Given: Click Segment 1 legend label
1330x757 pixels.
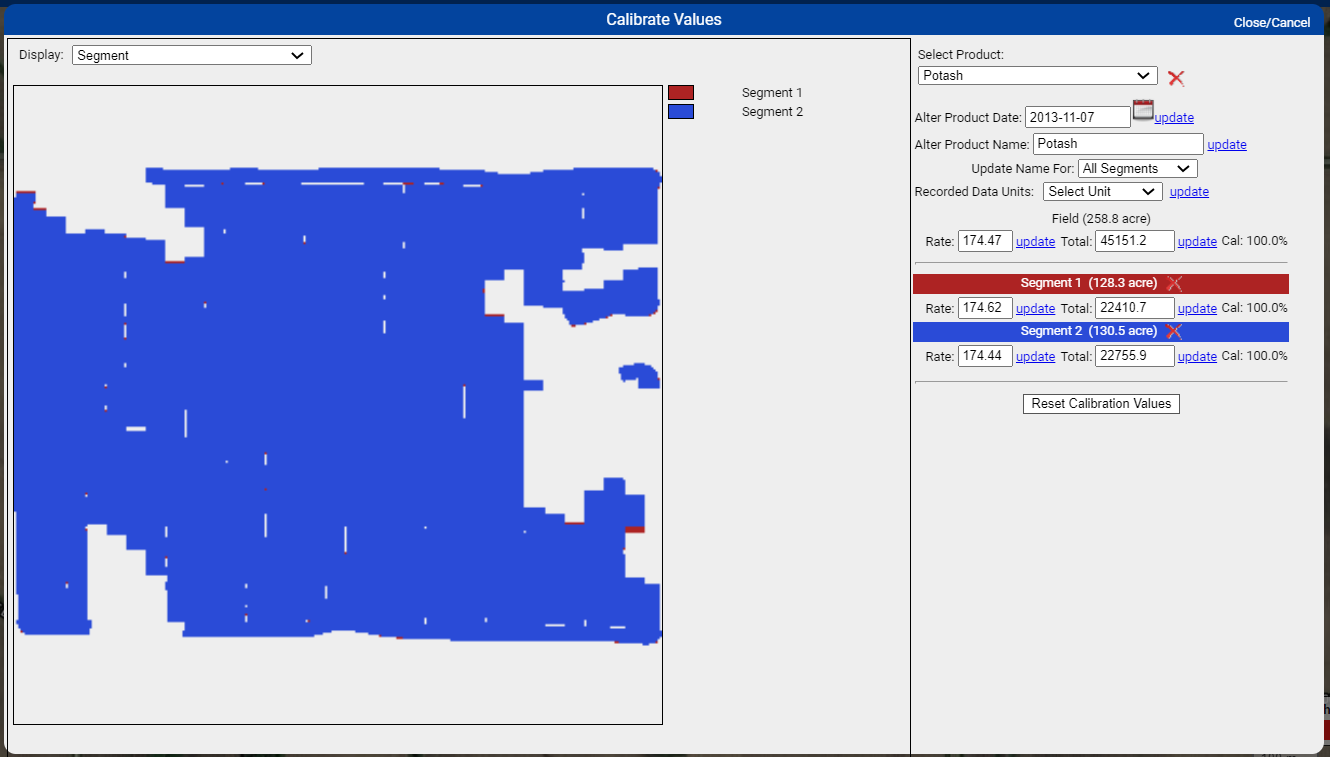Looking at the screenshot, I should click(772, 93).
